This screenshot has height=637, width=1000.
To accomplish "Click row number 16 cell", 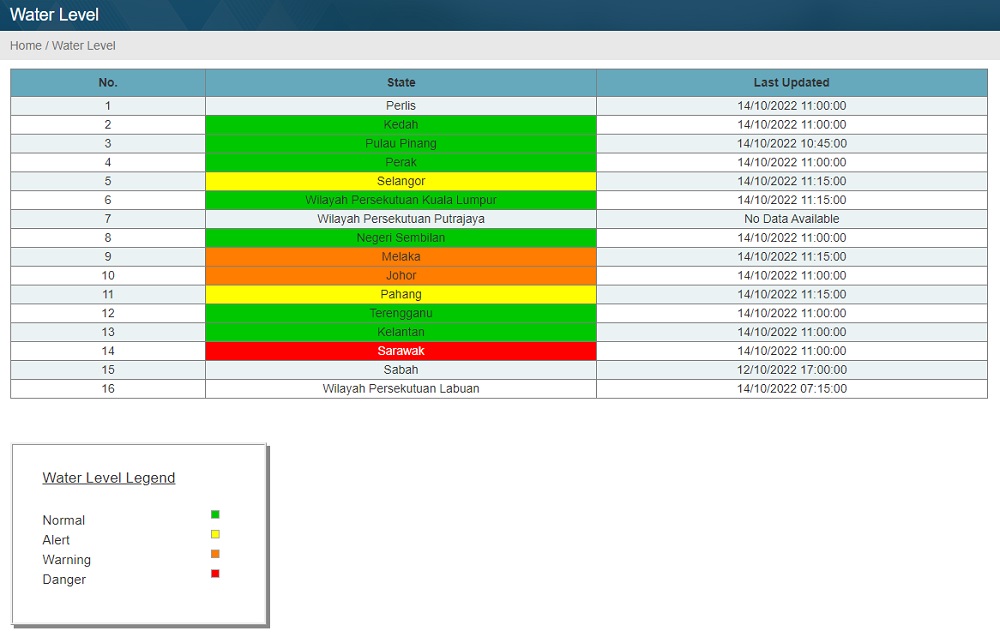I will 108,389.
